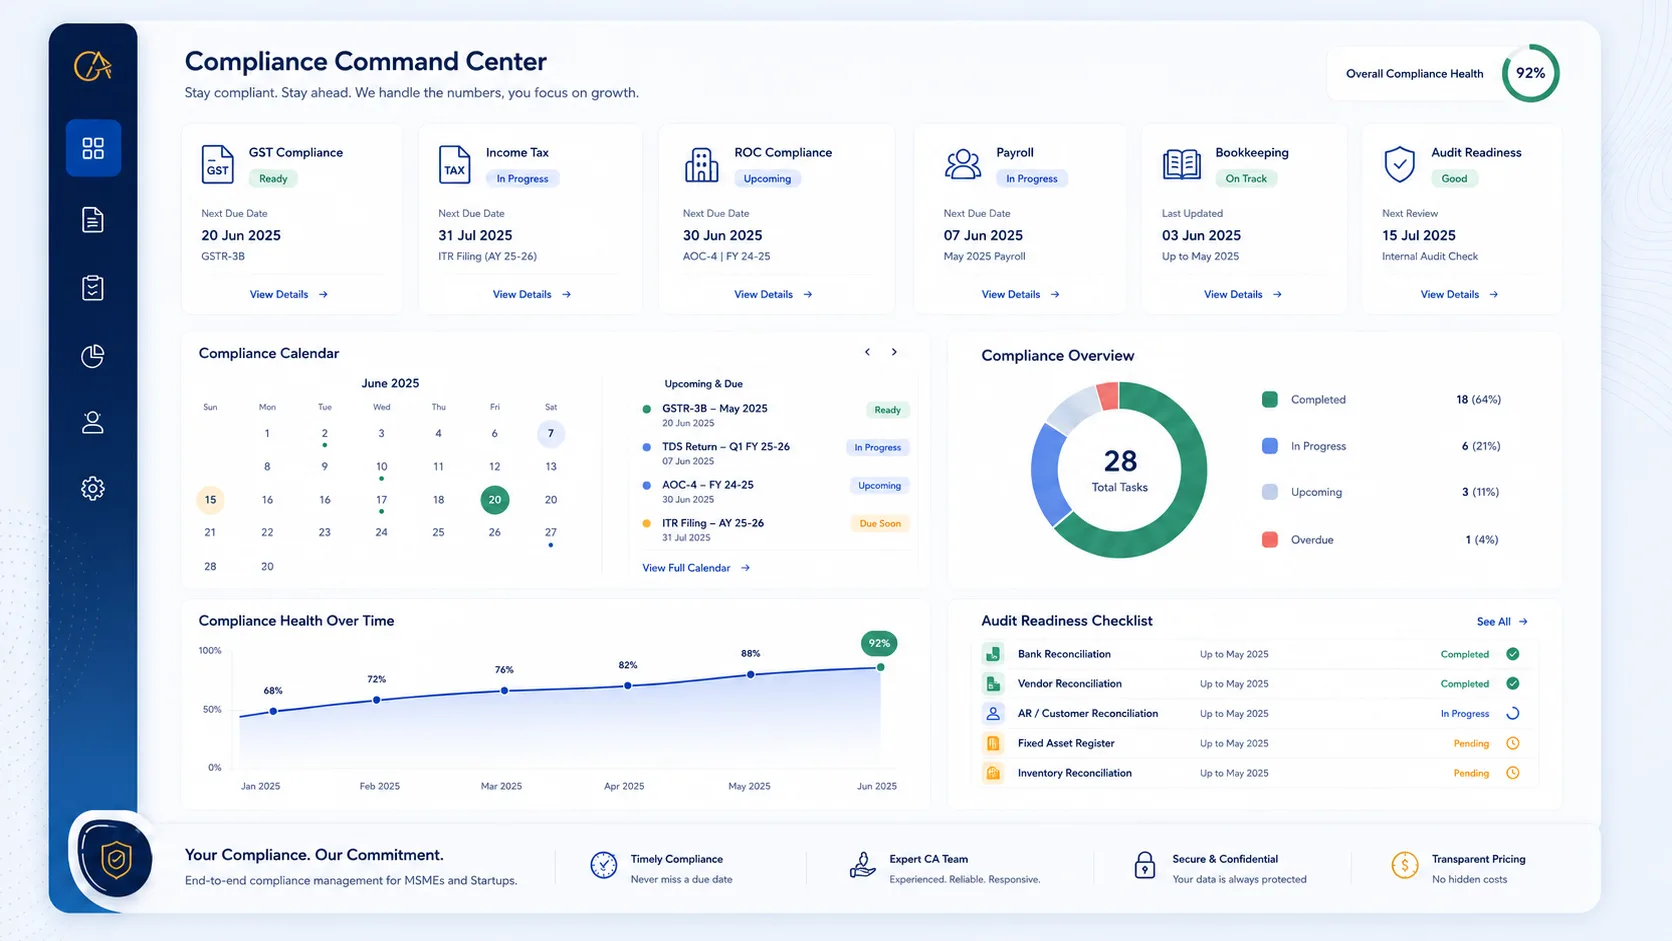Click the Audit Readiness shield icon

coord(1399,164)
